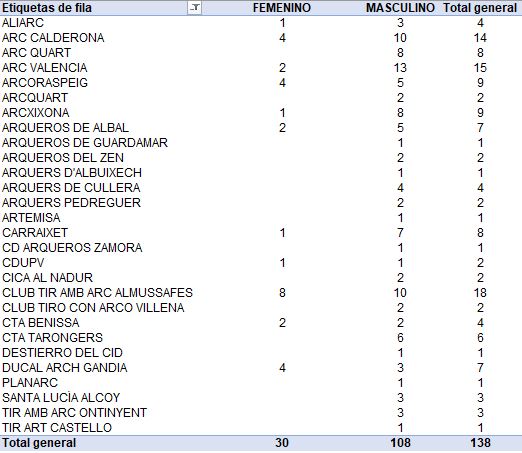Viewport: 522px width, 453px height.
Task: Select the ARC QUART row label
Action: point(36,53)
